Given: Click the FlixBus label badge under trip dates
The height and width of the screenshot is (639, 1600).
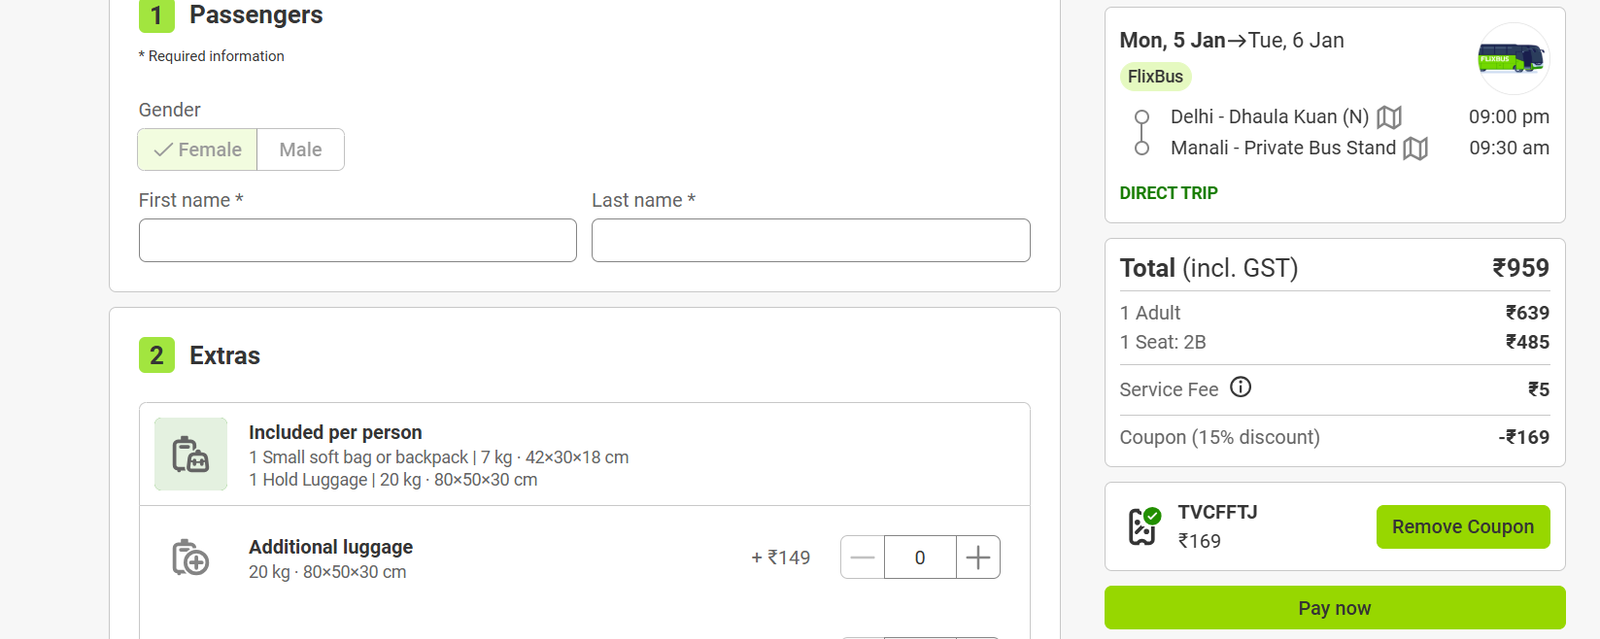Looking at the screenshot, I should [1155, 76].
